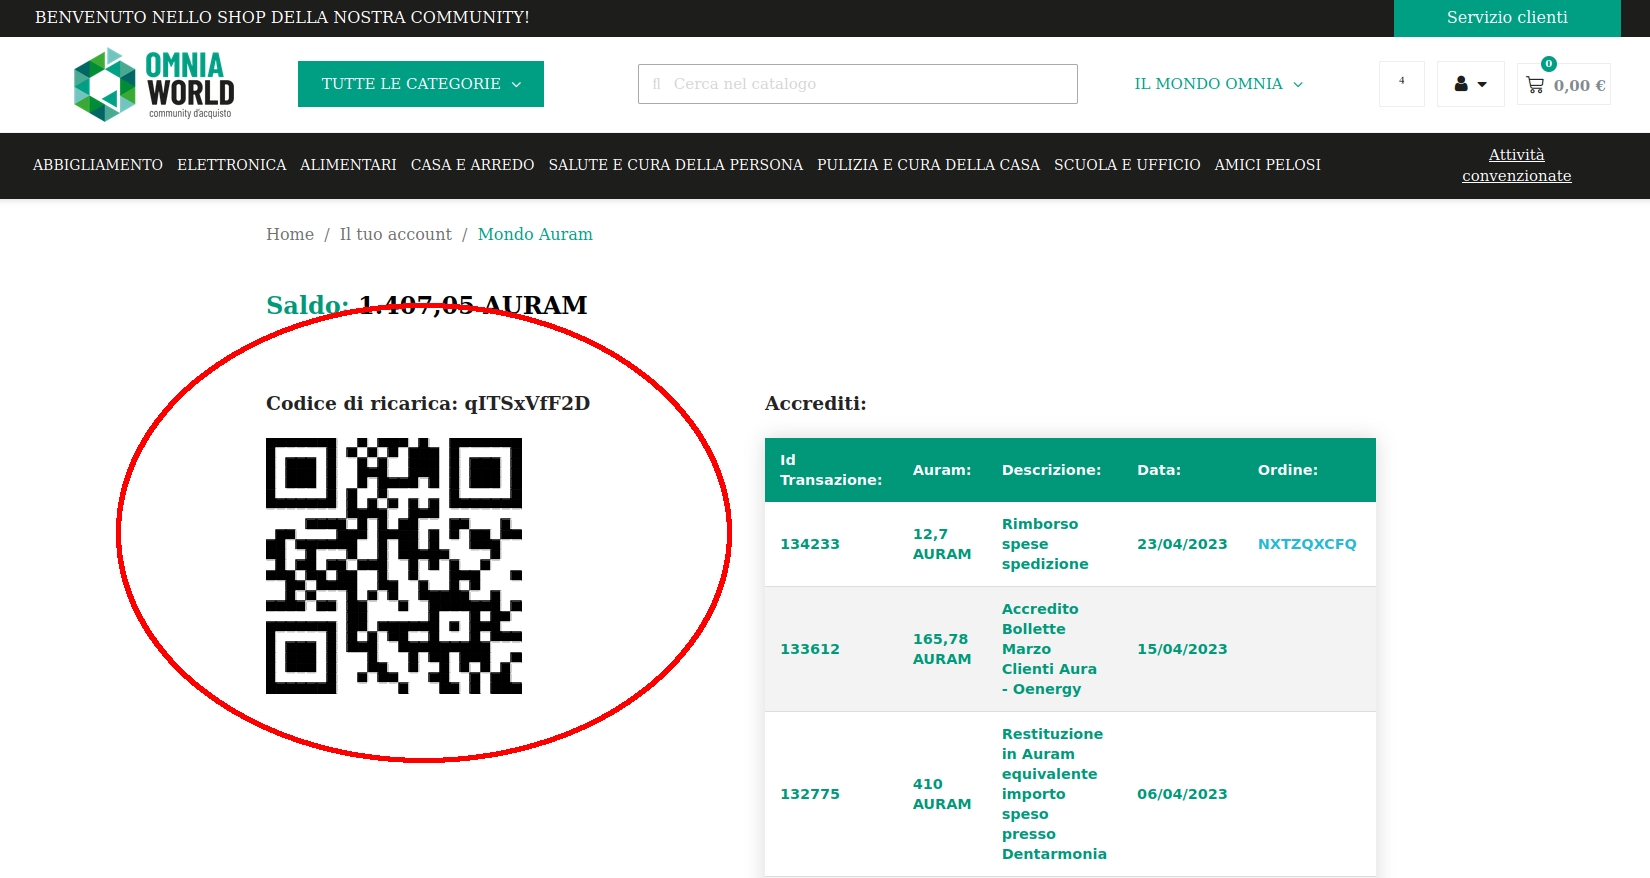The width and height of the screenshot is (1650, 878).
Task: Open Salute e cura della persona
Action: pos(676,165)
